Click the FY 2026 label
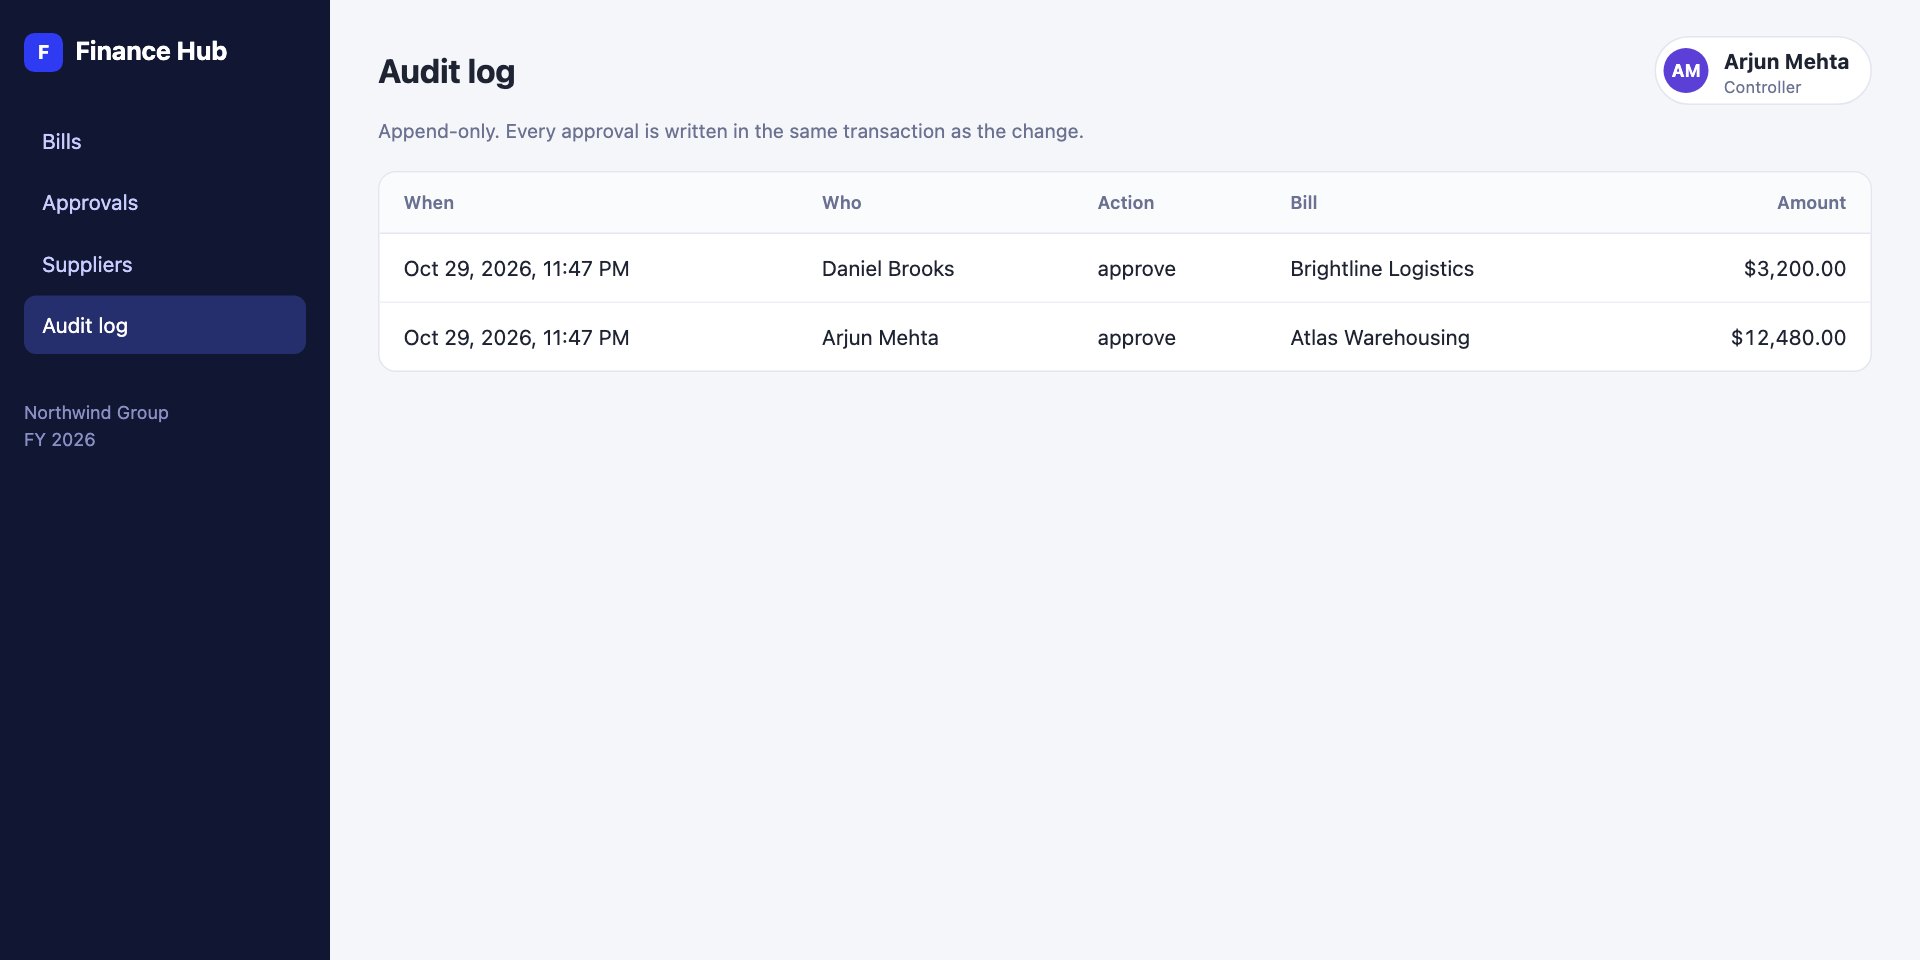This screenshot has height=960, width=1920. click(60, 440)
